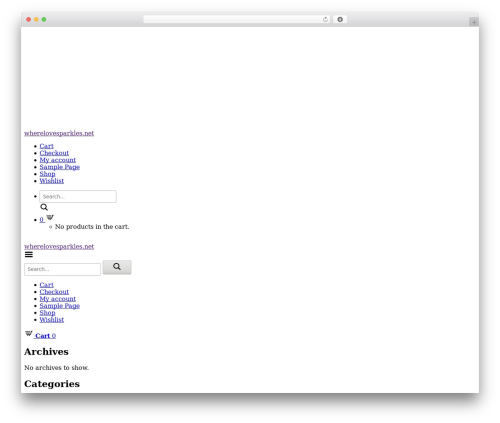Open Shop in the top navigation list
This screenshot has height=423, width=500.
point(47,174)
